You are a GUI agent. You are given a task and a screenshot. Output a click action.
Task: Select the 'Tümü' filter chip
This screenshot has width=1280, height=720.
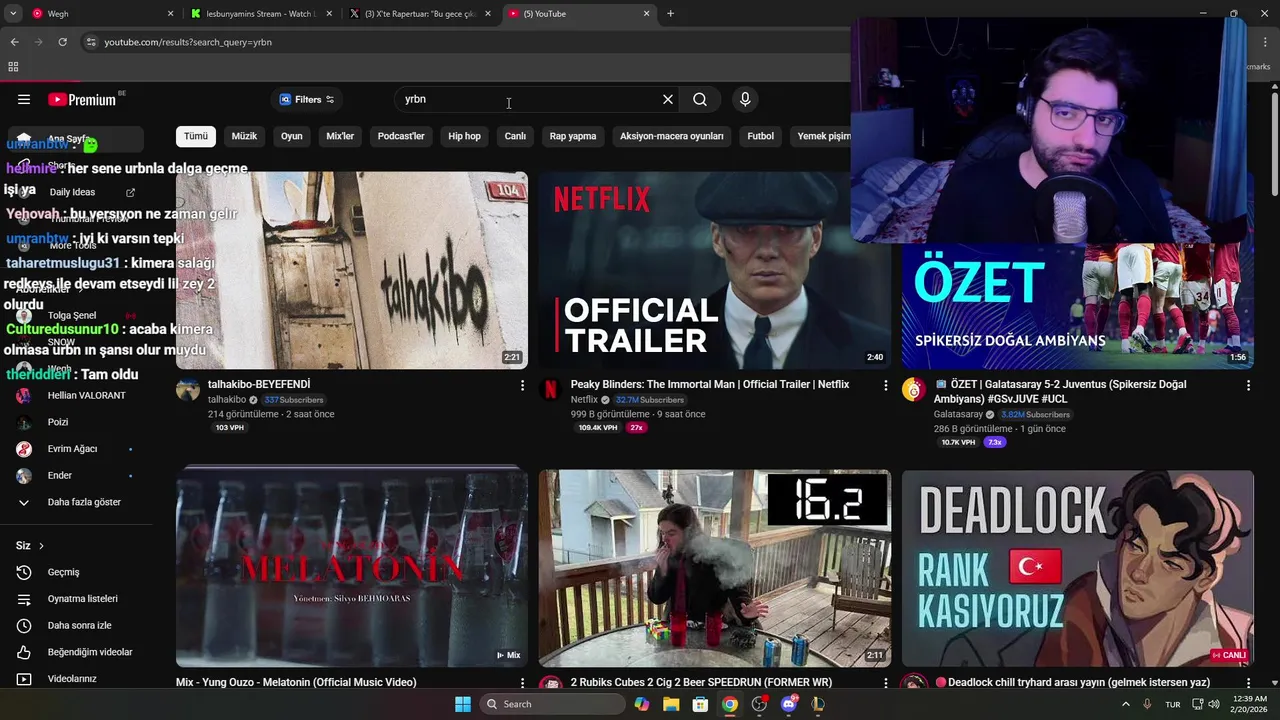click(196, 136)
